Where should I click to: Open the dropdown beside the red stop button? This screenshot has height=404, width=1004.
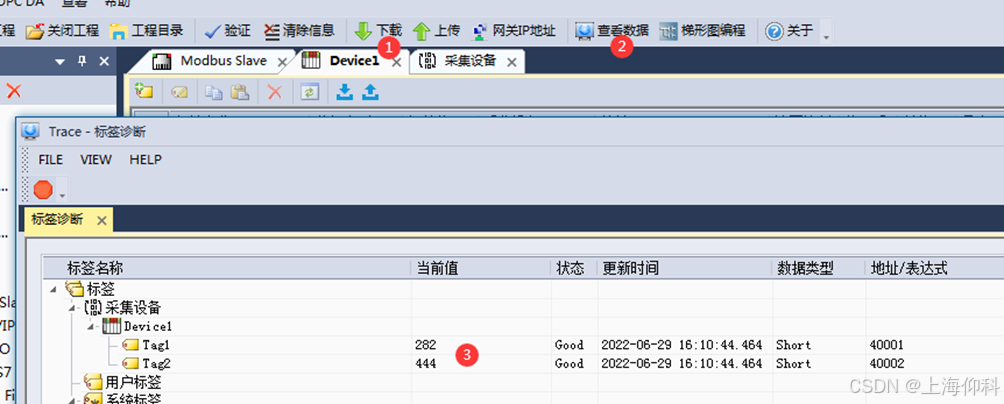click(x=61, y=195)
